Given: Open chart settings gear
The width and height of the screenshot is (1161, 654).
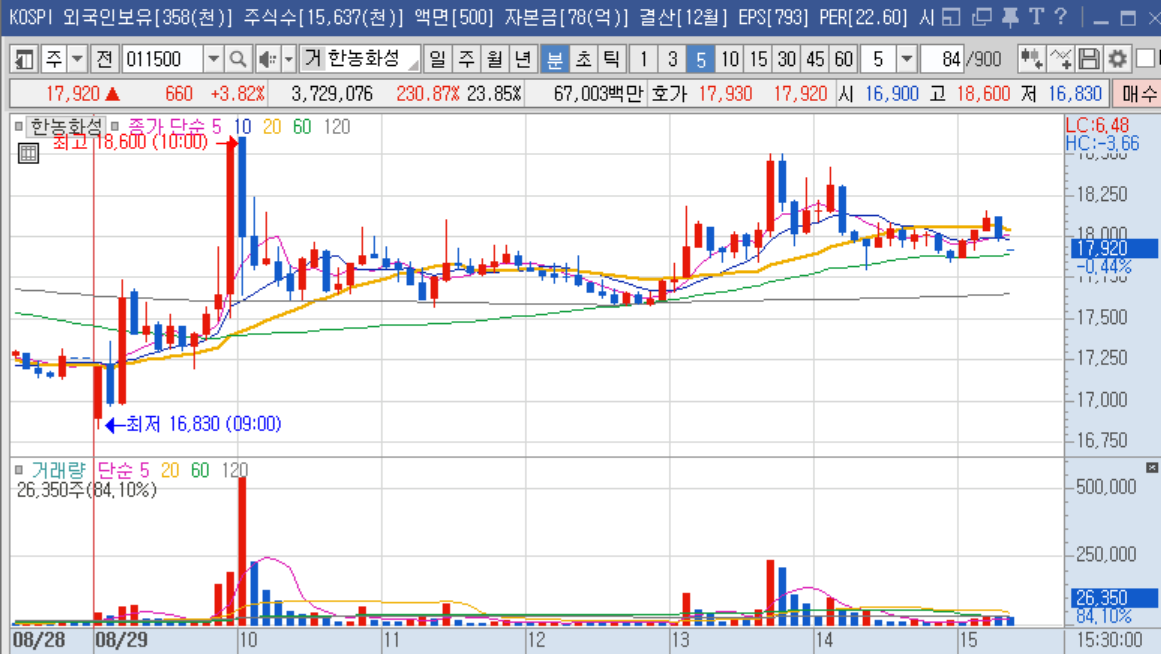Looking at the screenshot, I should coord(1117,59).
